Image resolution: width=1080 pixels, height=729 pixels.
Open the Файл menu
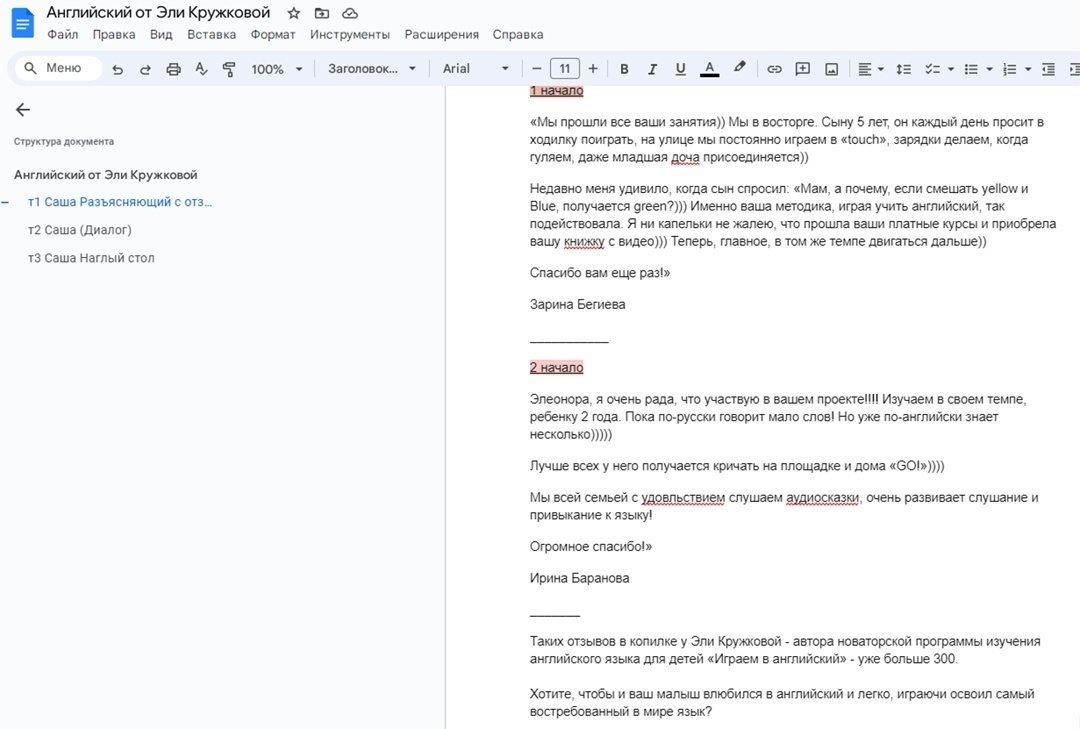click(x=63, y=34)
